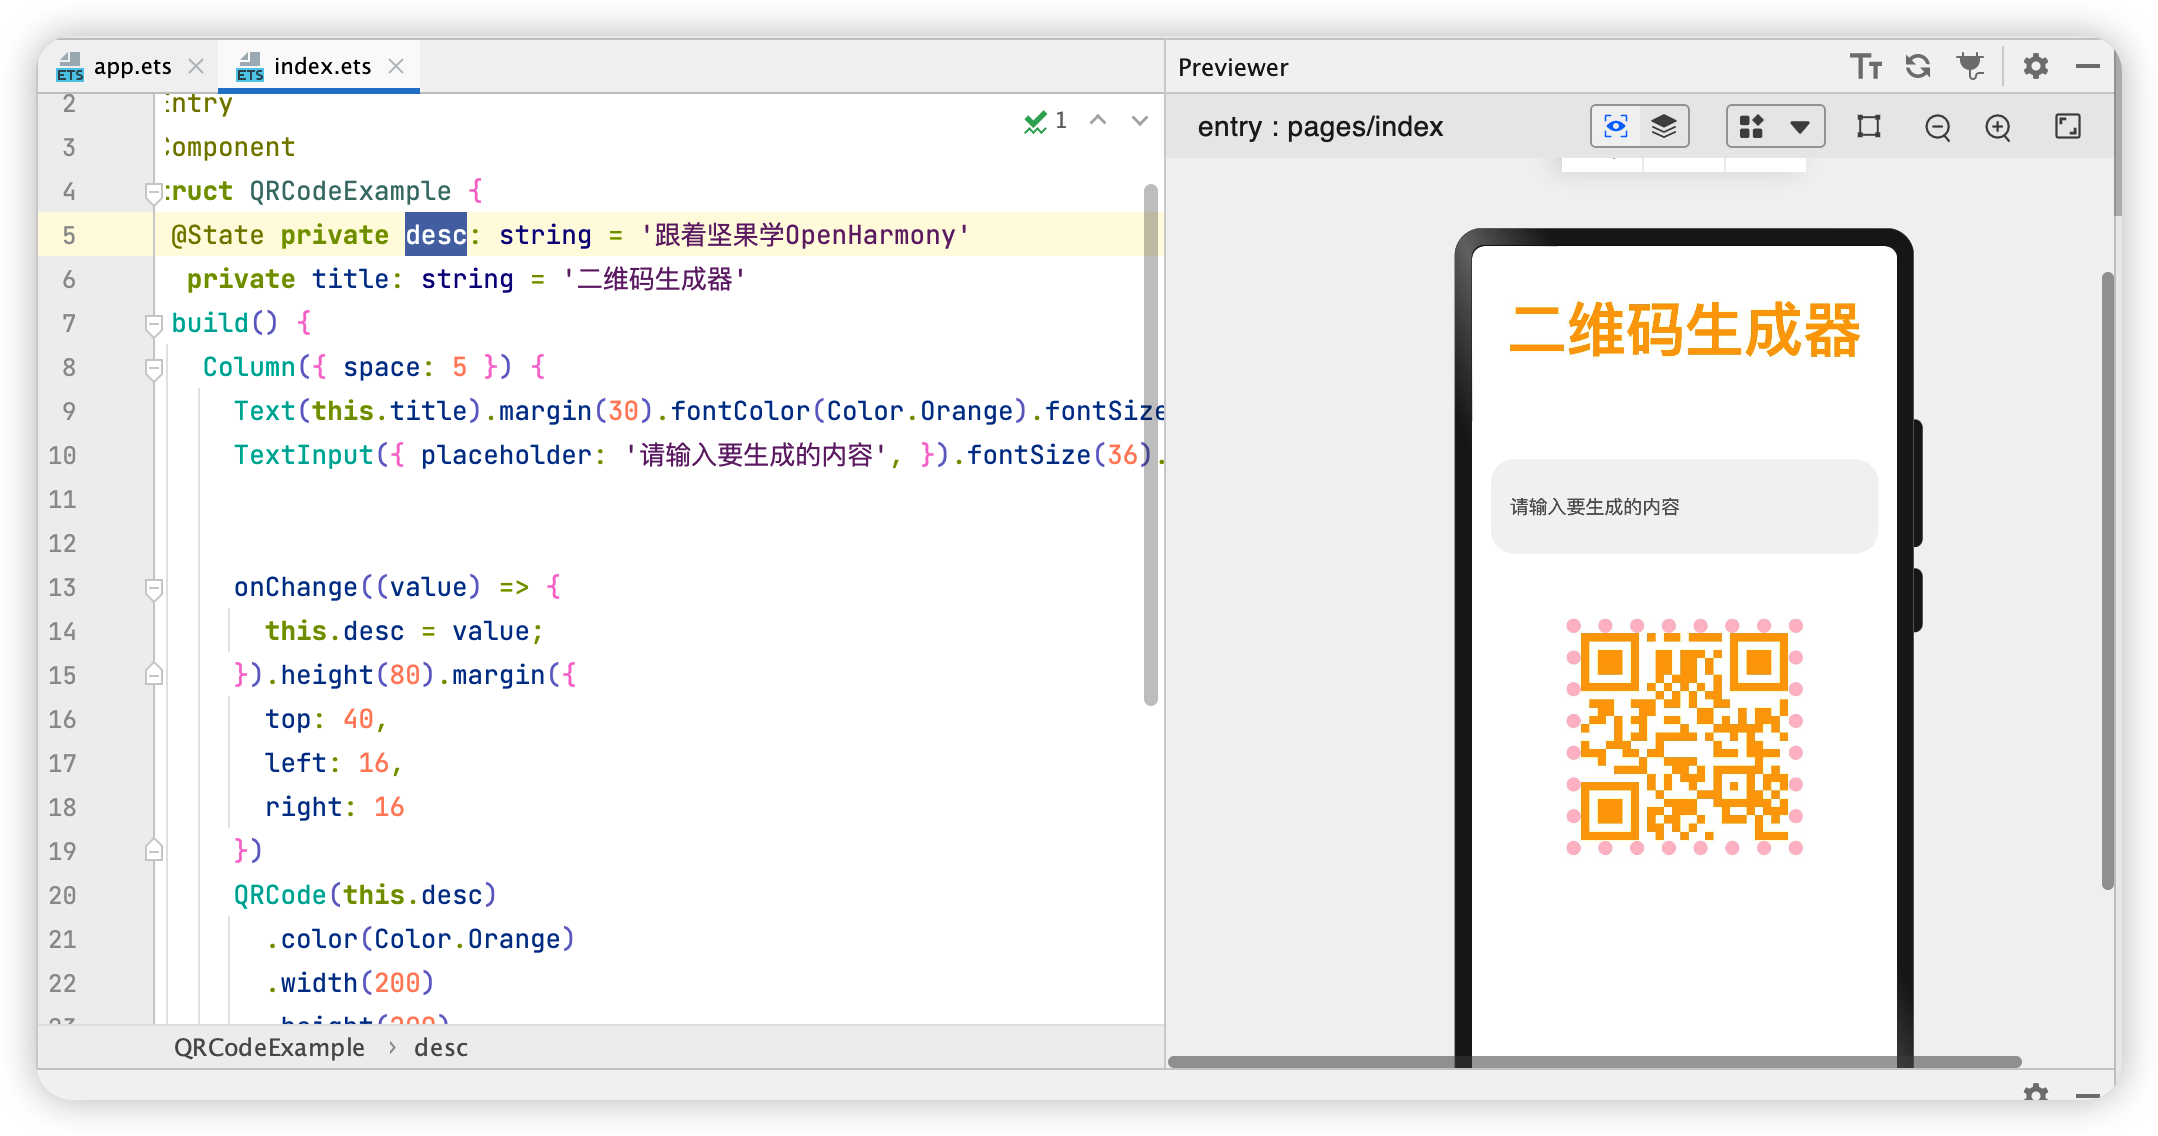Click the 'top: 40,' code line
2158x1136 pixels.
pos(326,719)
